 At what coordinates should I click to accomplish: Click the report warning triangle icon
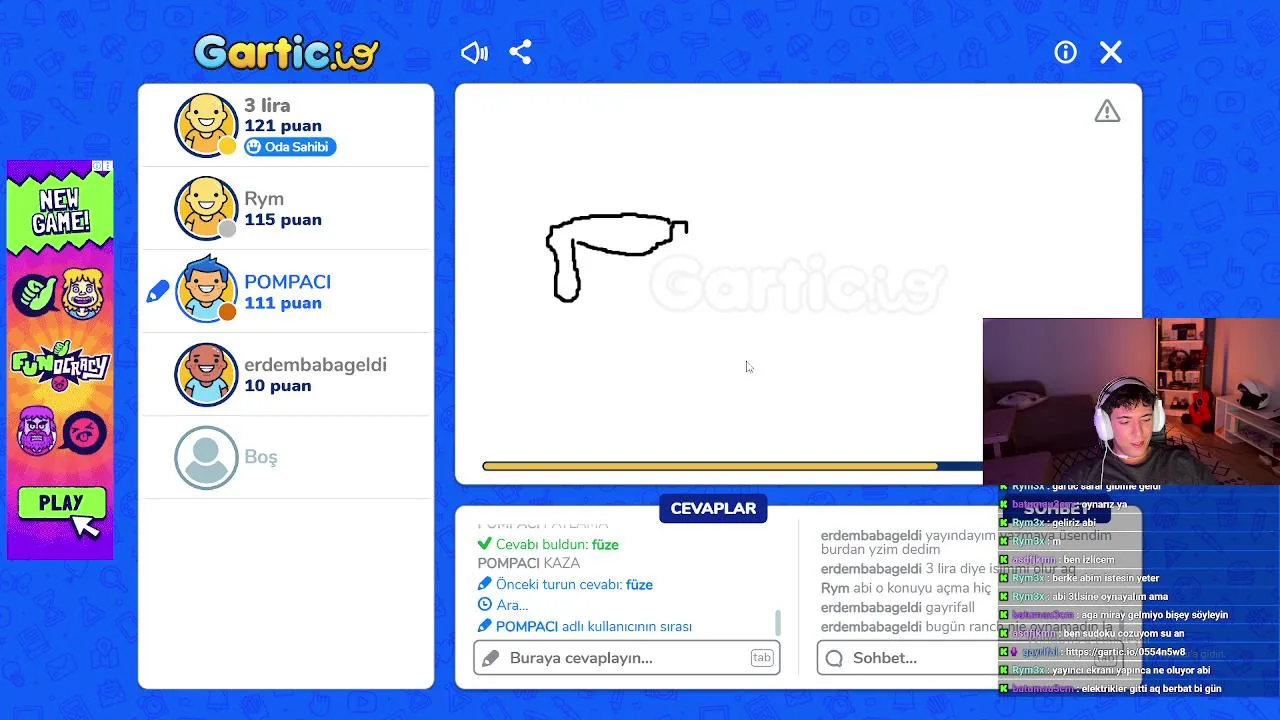[1107, 111]
